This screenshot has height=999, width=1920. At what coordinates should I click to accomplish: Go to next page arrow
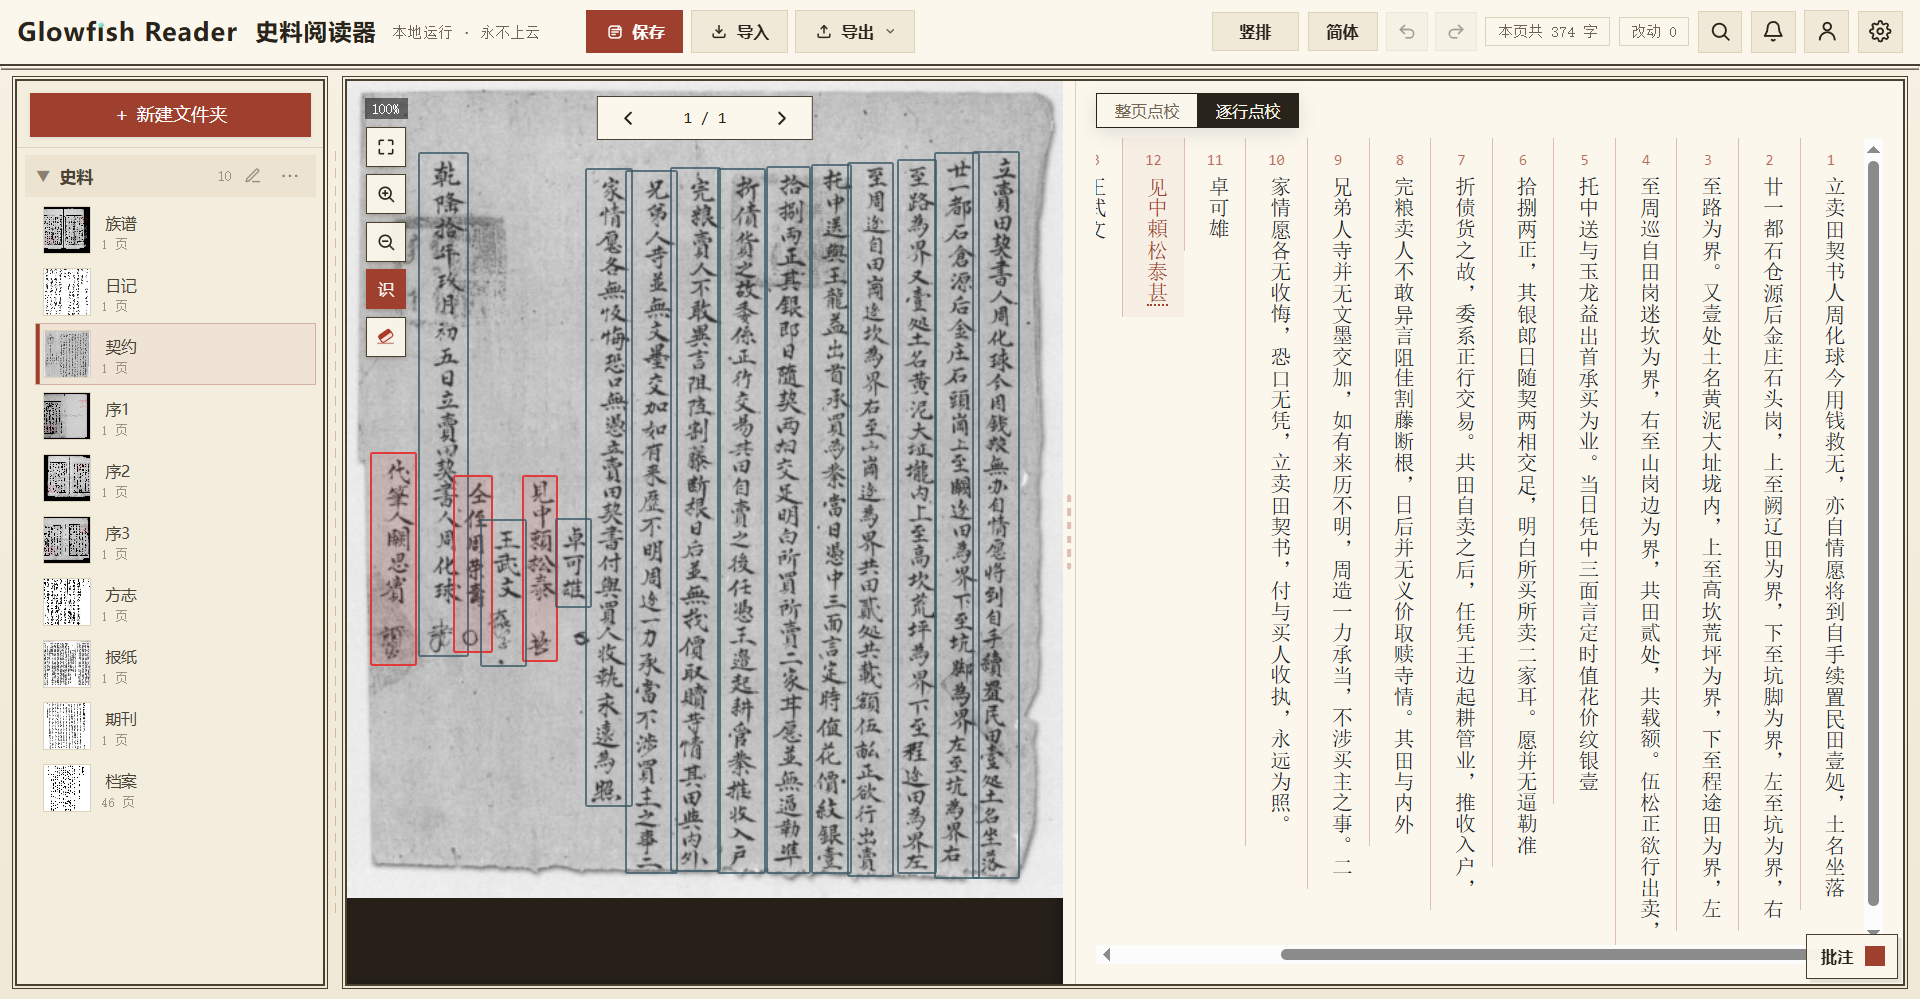coord(782,118)
